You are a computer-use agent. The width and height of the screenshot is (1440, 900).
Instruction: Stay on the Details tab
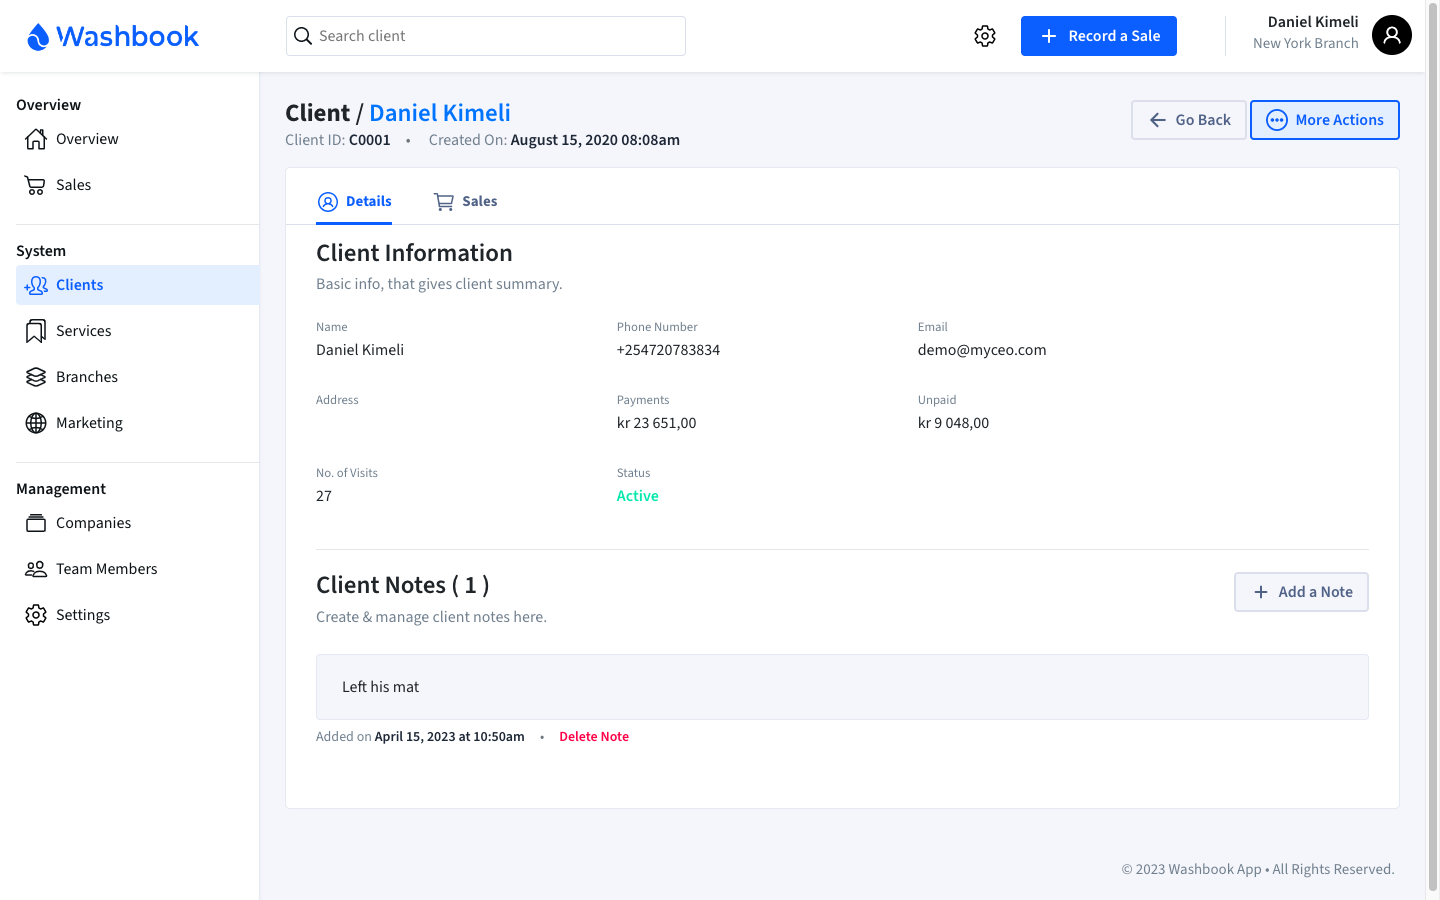tap(354, 201)
